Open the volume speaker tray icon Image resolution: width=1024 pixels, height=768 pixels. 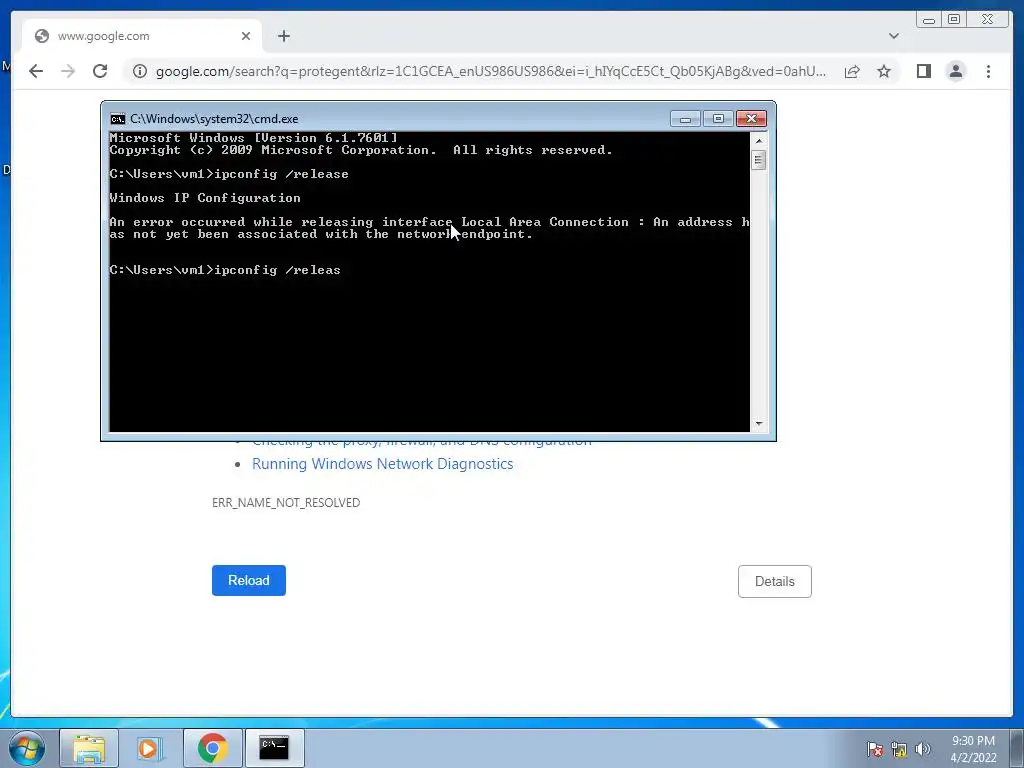(923, 749)
